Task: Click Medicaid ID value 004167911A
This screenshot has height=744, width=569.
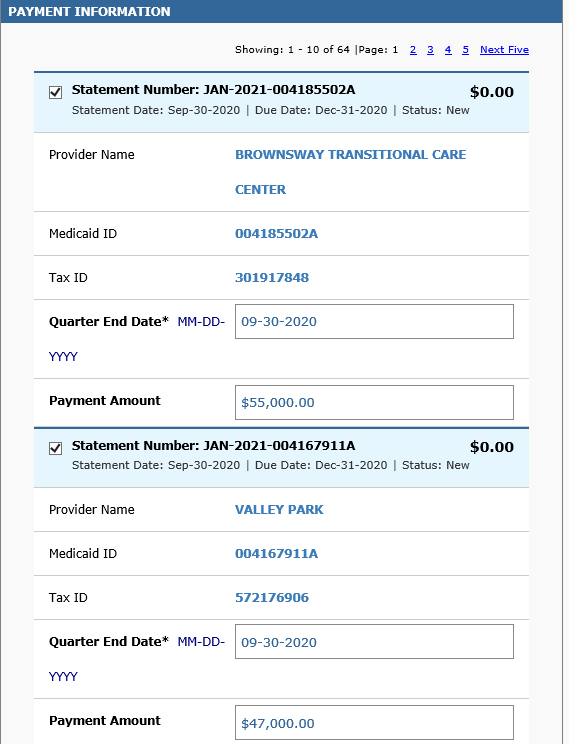Action: point(276,553)
